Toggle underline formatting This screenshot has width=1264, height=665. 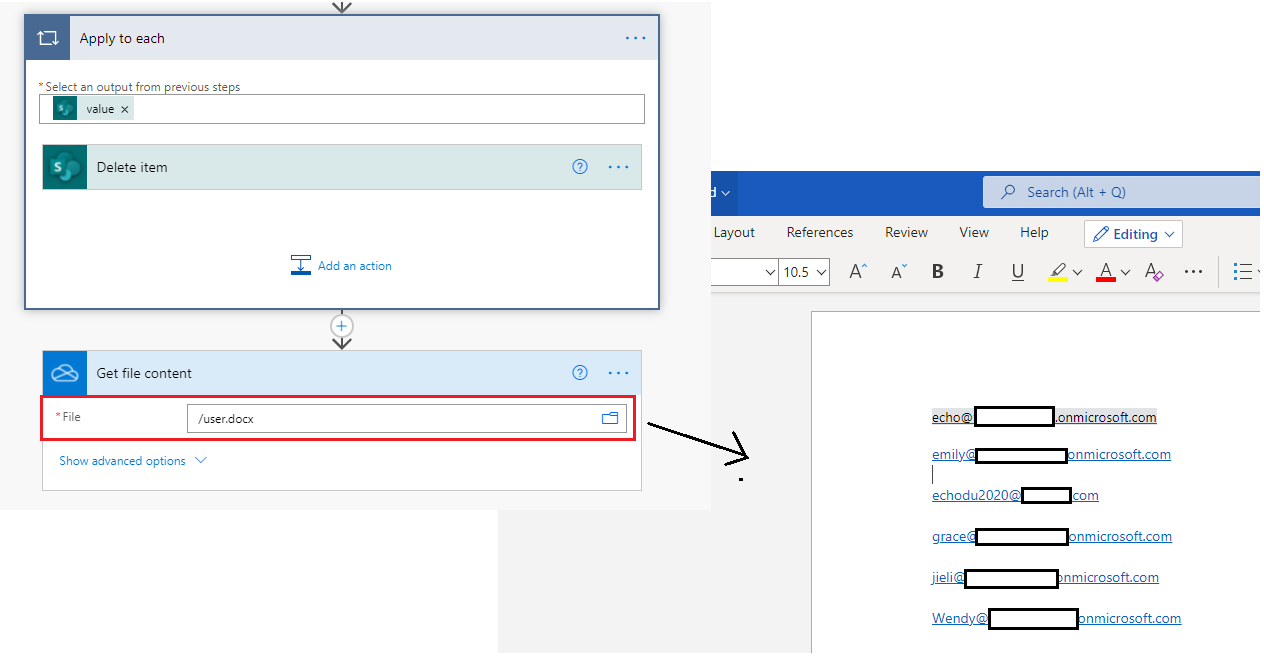[1018, 271]
